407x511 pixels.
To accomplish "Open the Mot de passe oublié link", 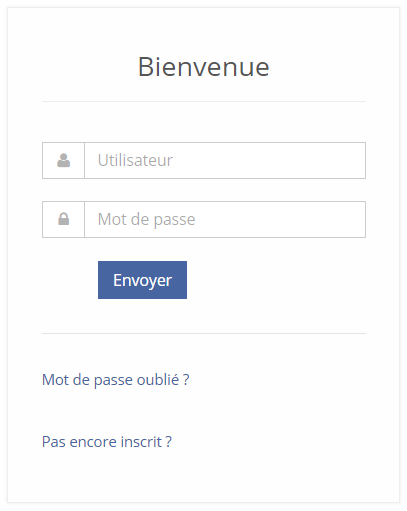I will (x=116, y=380).
